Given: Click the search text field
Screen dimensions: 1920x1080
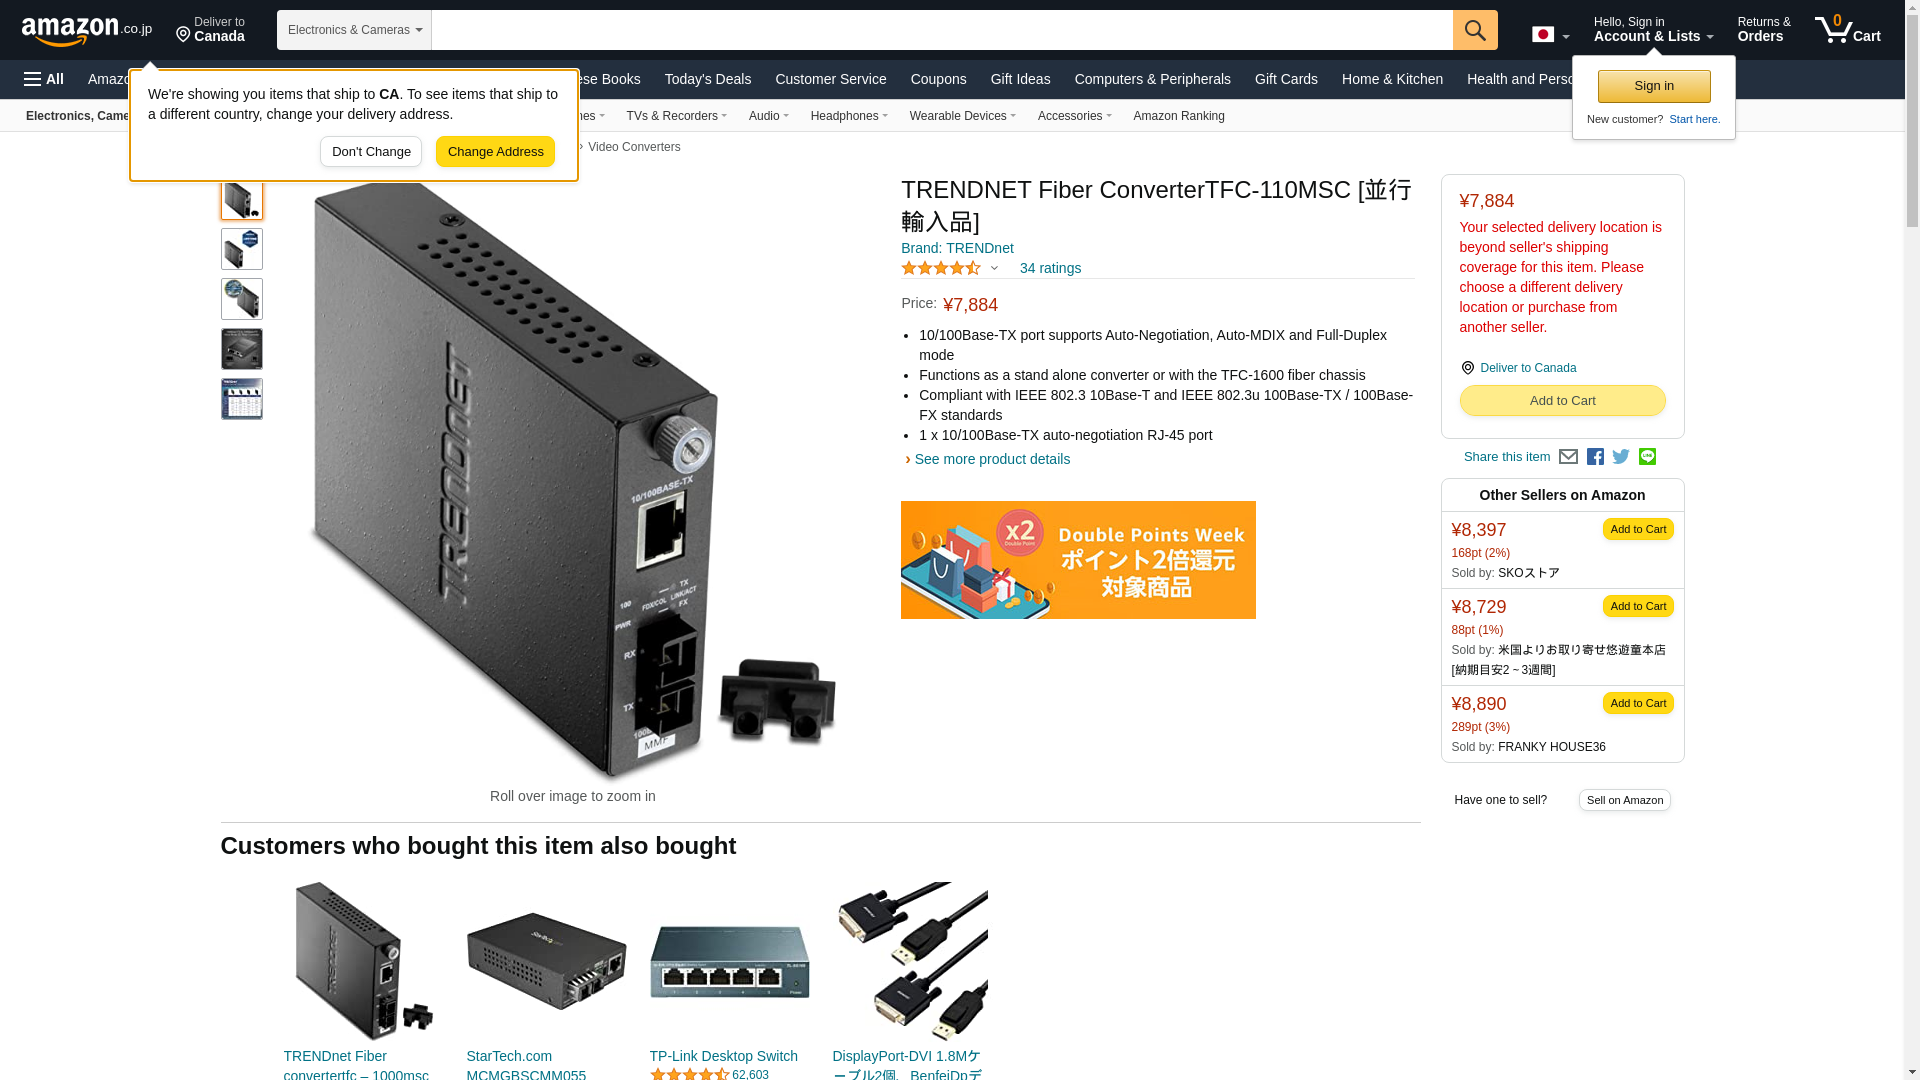Looking at the screenshot, I should (942, 30).
